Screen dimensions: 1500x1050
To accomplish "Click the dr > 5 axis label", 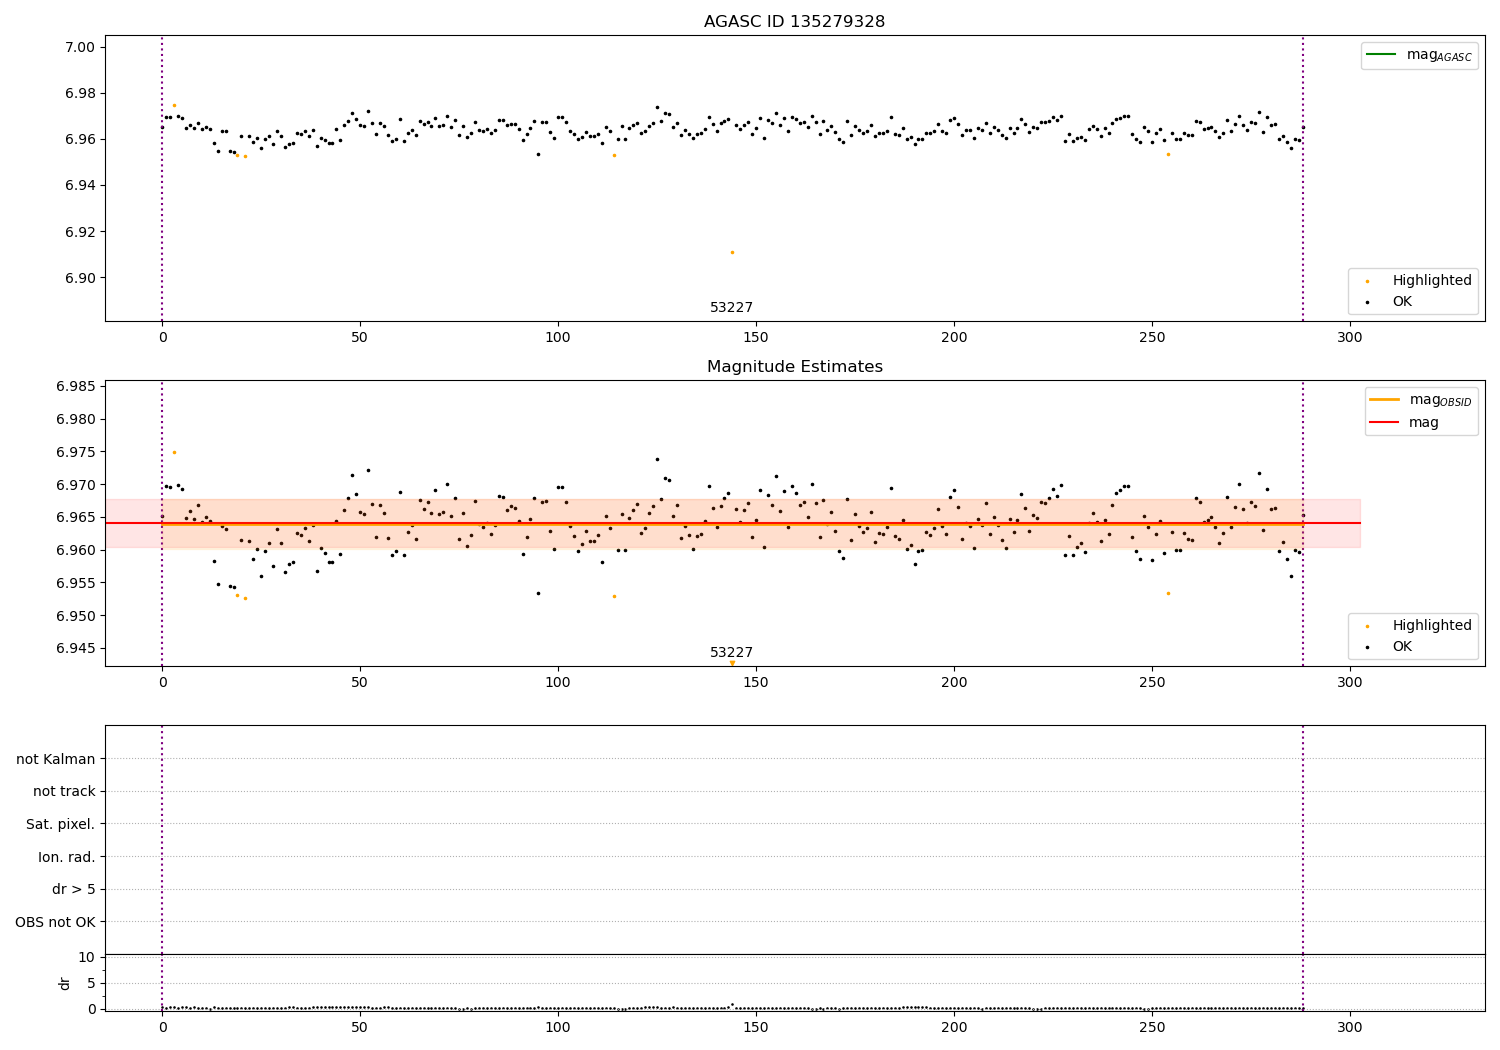I will click(74, 889).
